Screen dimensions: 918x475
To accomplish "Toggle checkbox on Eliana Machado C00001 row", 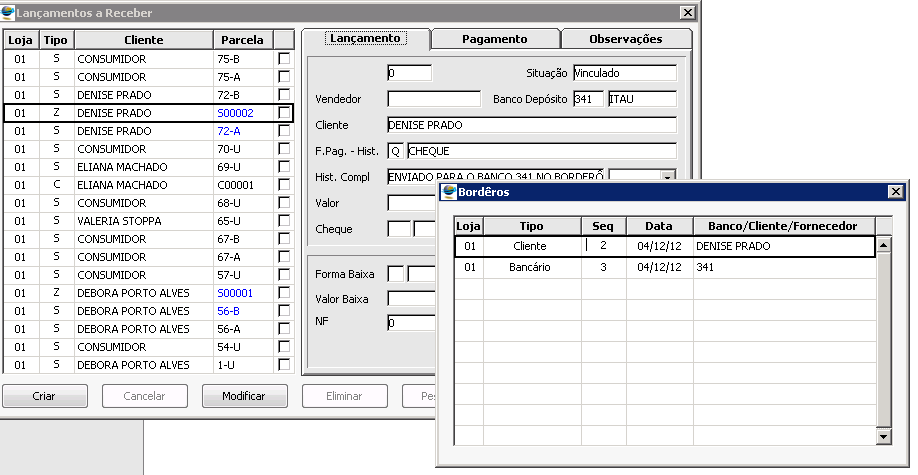I will click(284, 185).
